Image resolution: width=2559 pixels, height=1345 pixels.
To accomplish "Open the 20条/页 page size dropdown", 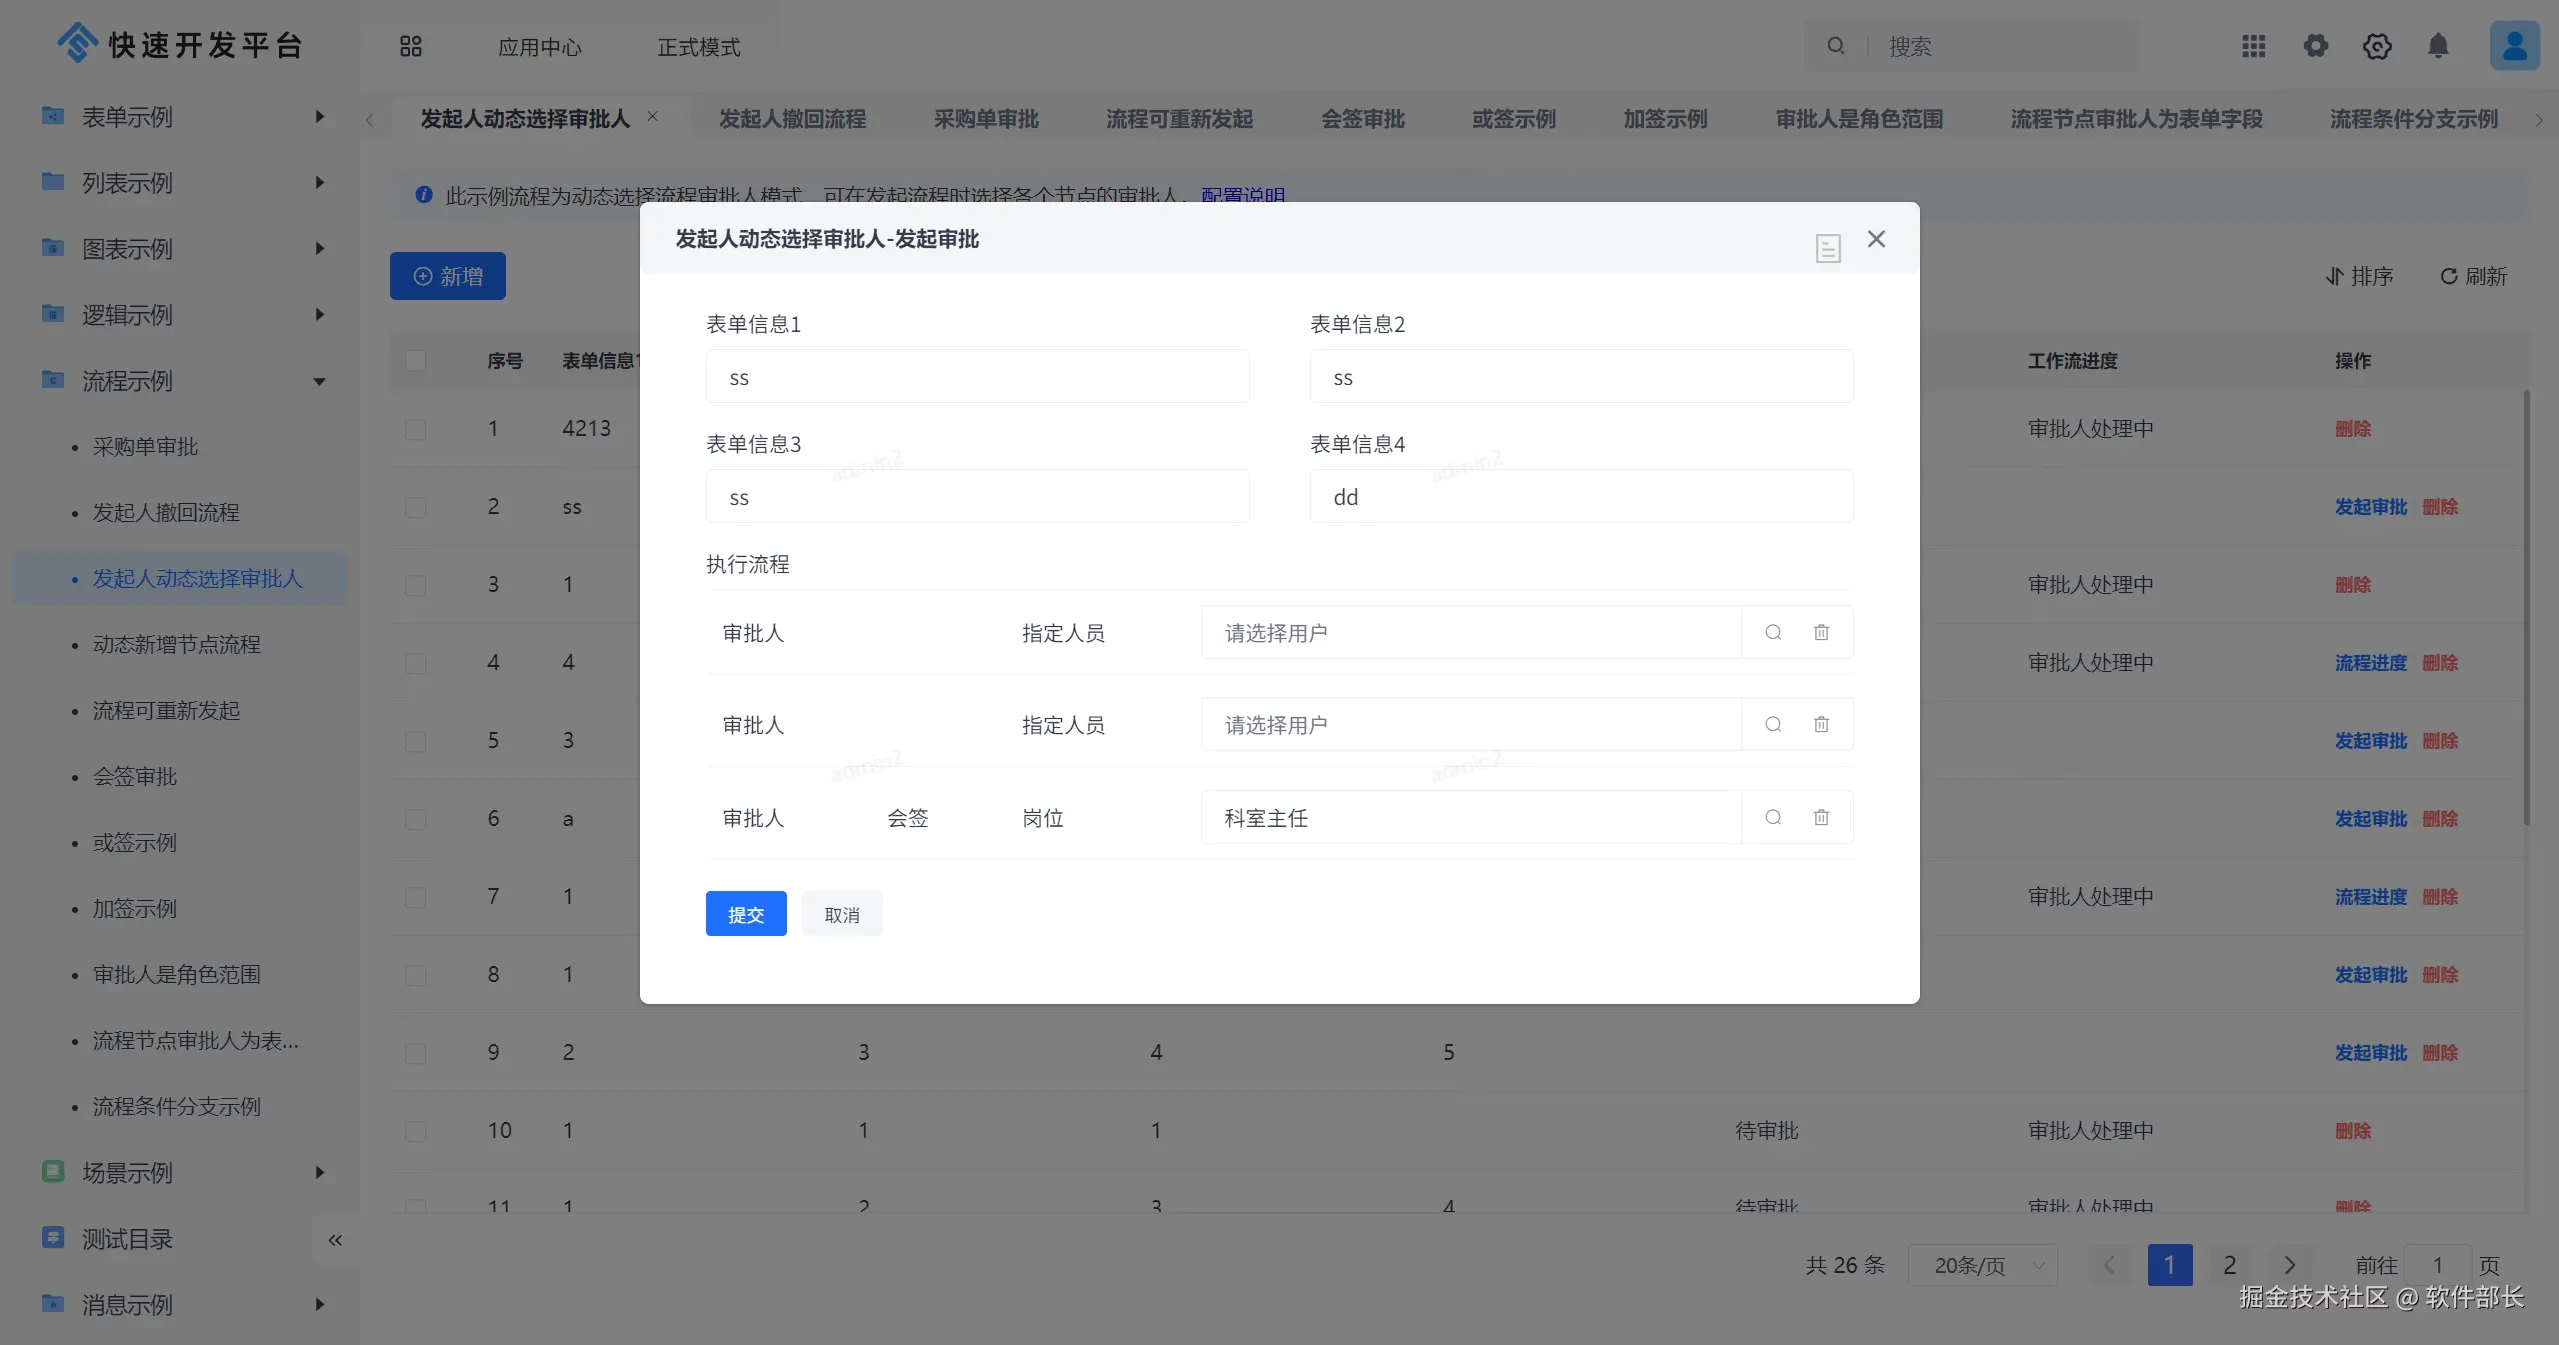I will point(1982,1265).
